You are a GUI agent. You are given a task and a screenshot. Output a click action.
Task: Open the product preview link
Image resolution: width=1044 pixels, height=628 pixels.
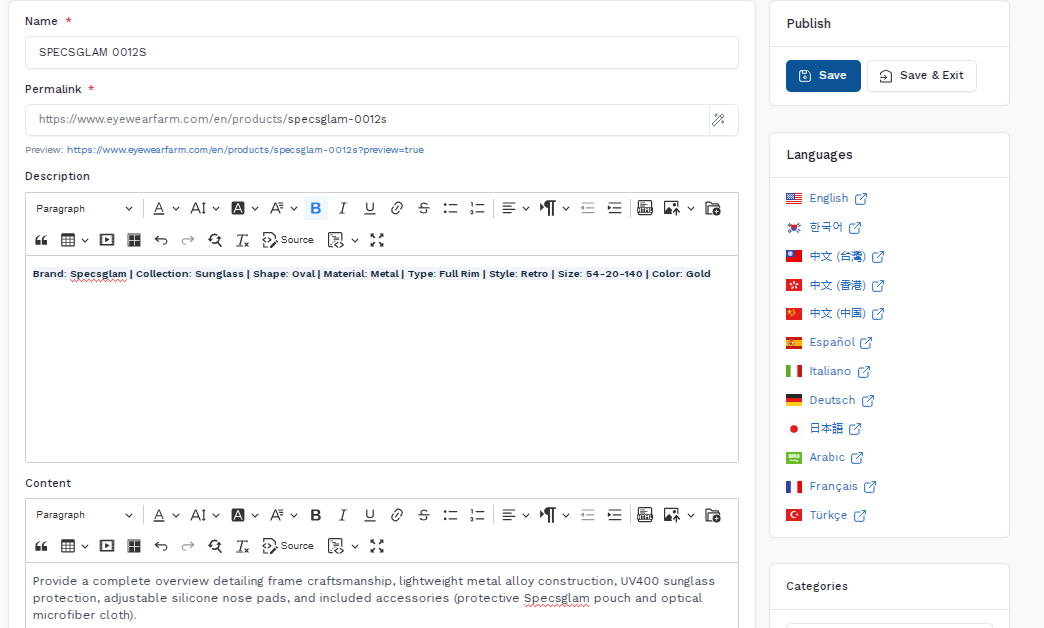tap(245, 150)
